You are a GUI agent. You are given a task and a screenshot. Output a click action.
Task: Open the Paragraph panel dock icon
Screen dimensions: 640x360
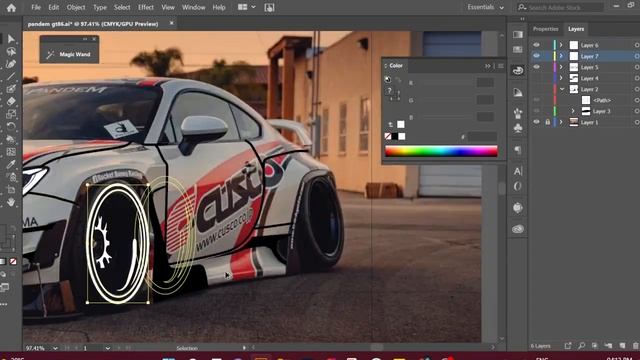(x=518, y=150)
